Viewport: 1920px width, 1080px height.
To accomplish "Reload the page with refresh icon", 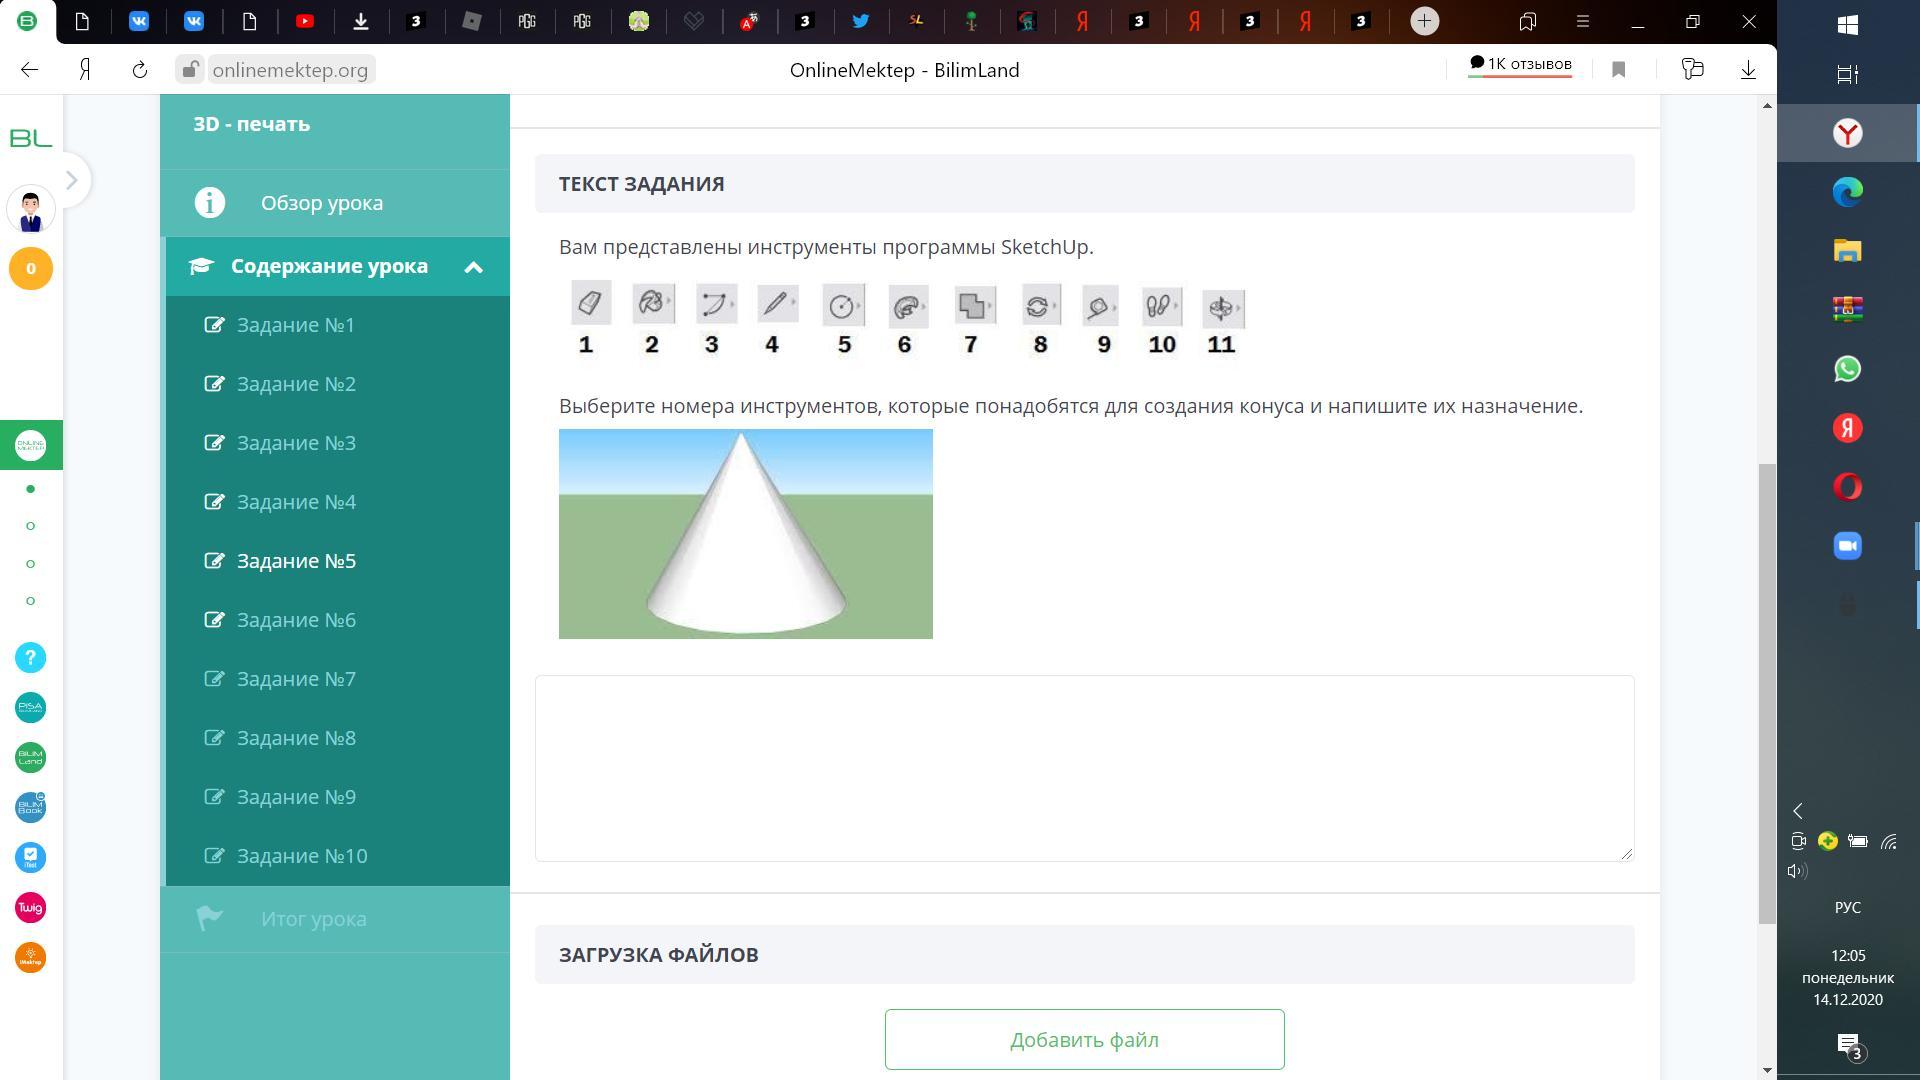I will (140, 70).
